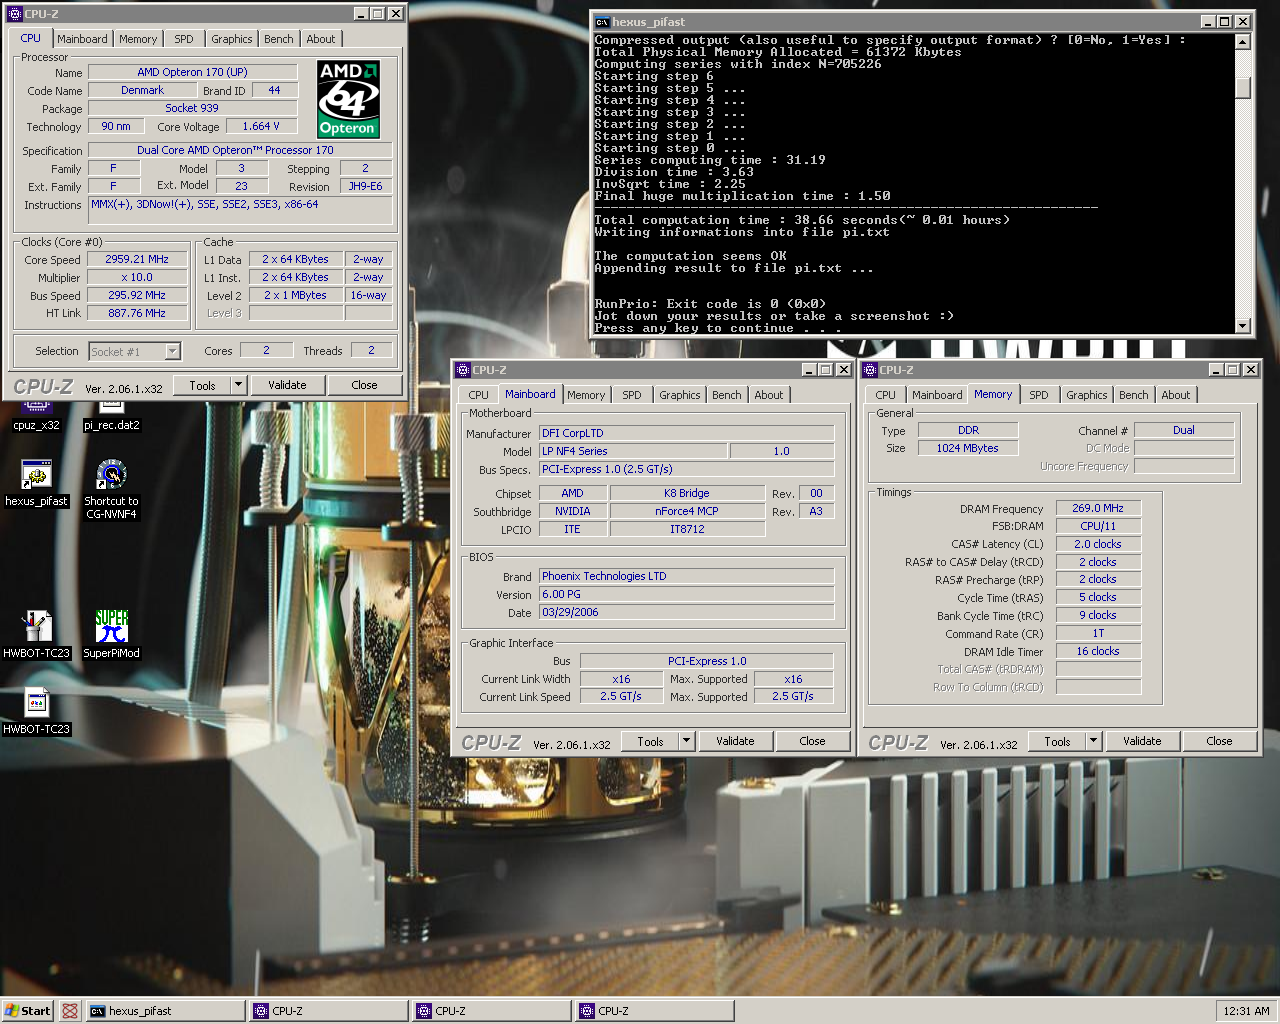Open Tools dropdown arrow in Memory window

1093,742
